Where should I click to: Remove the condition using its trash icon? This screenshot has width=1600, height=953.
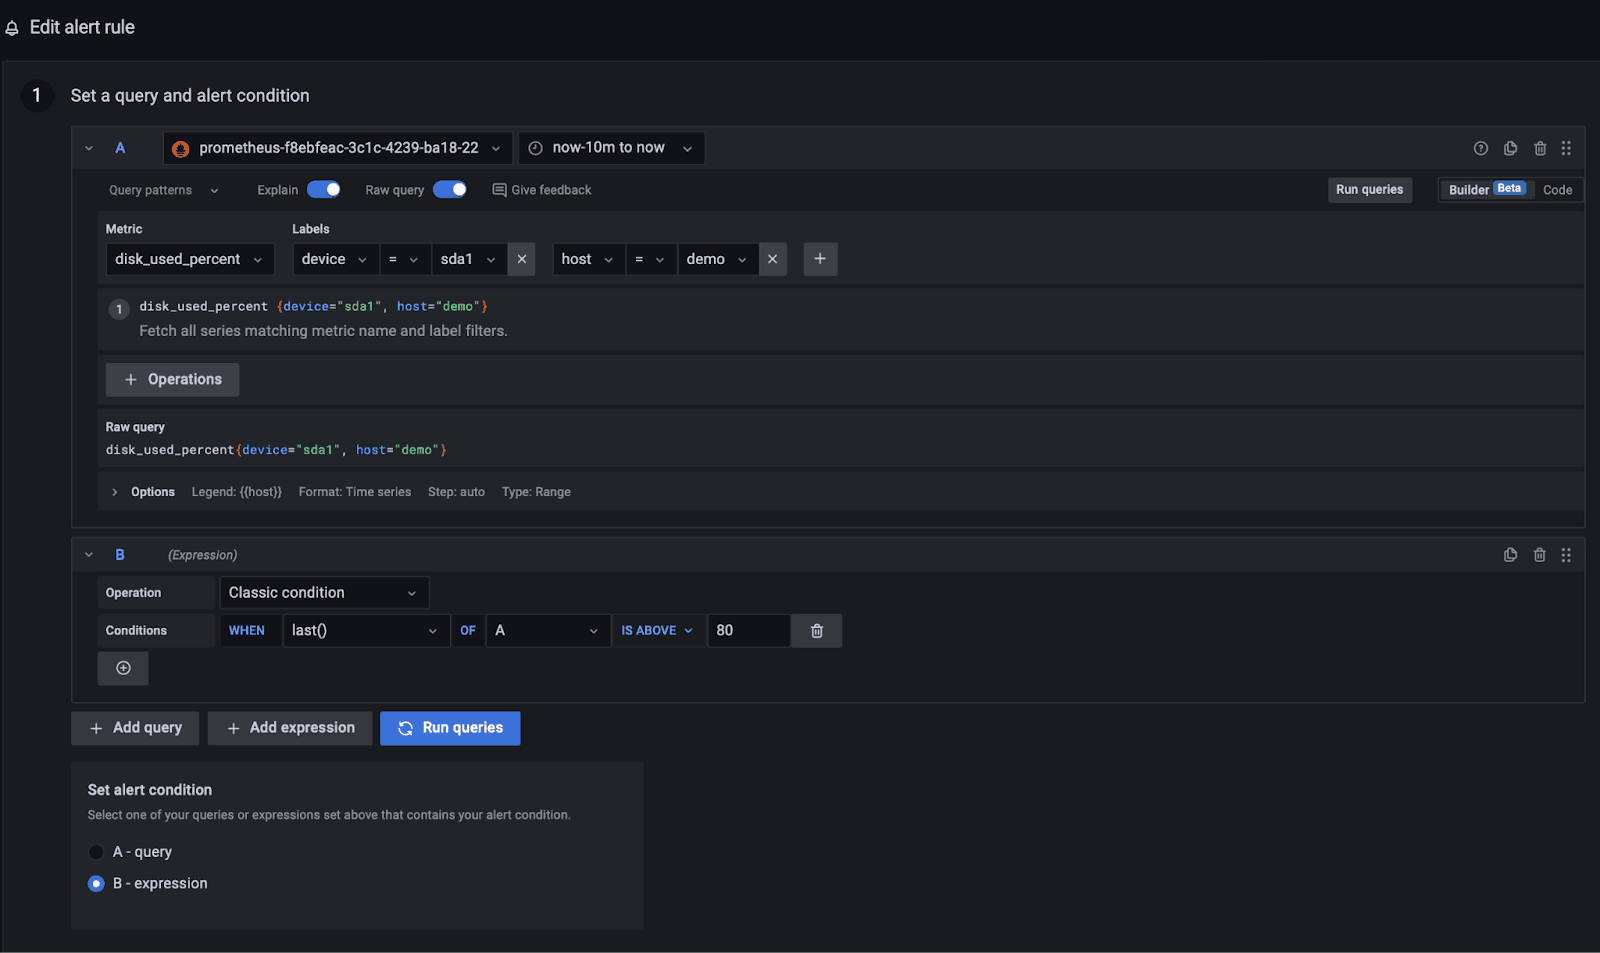tap(816, 631)
